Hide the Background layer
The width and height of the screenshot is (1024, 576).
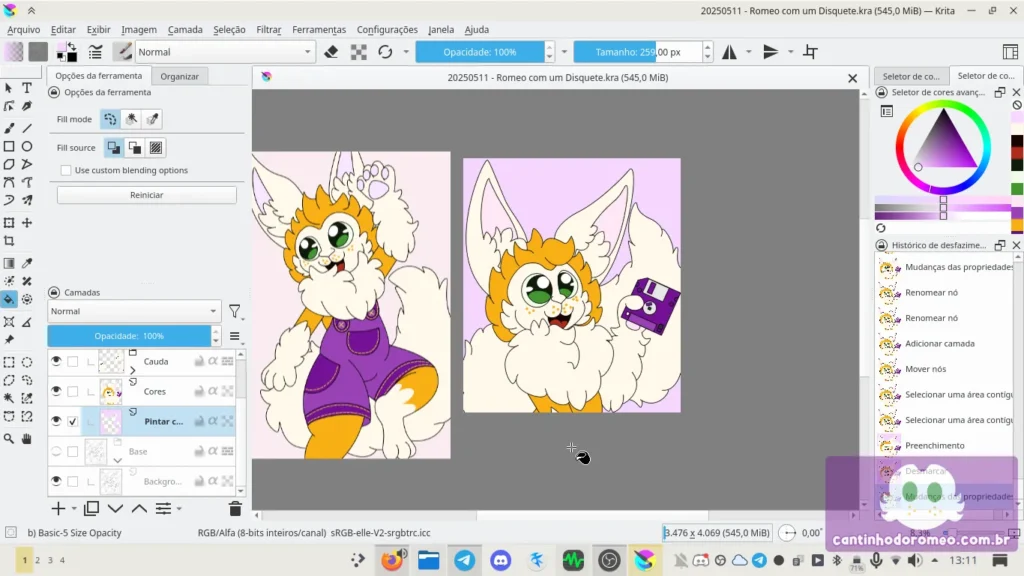point(56,481)
